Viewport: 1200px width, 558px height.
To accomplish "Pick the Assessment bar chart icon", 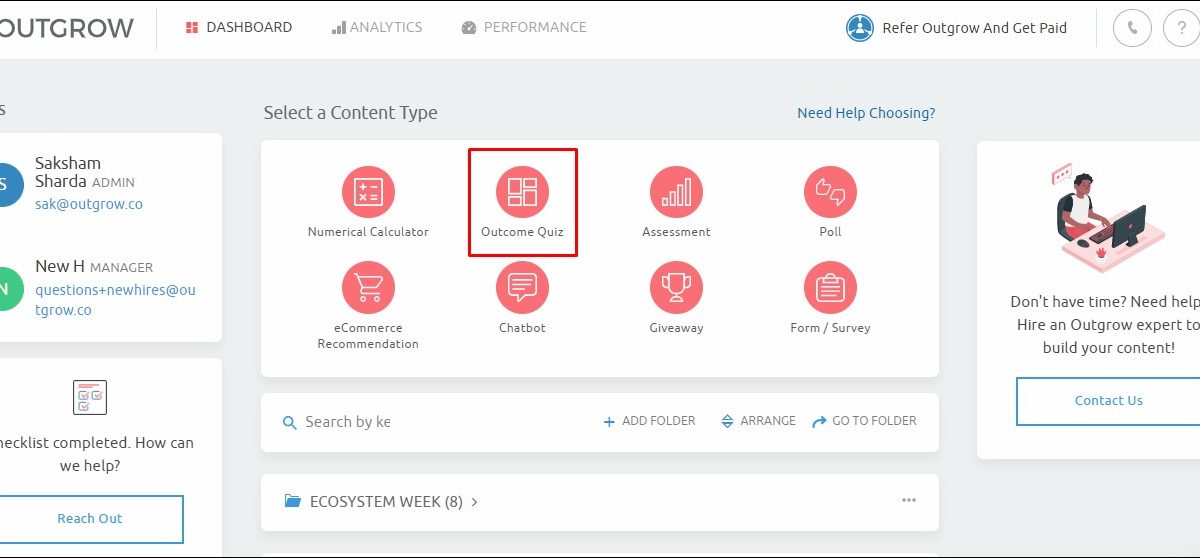I will pos(676,192).
